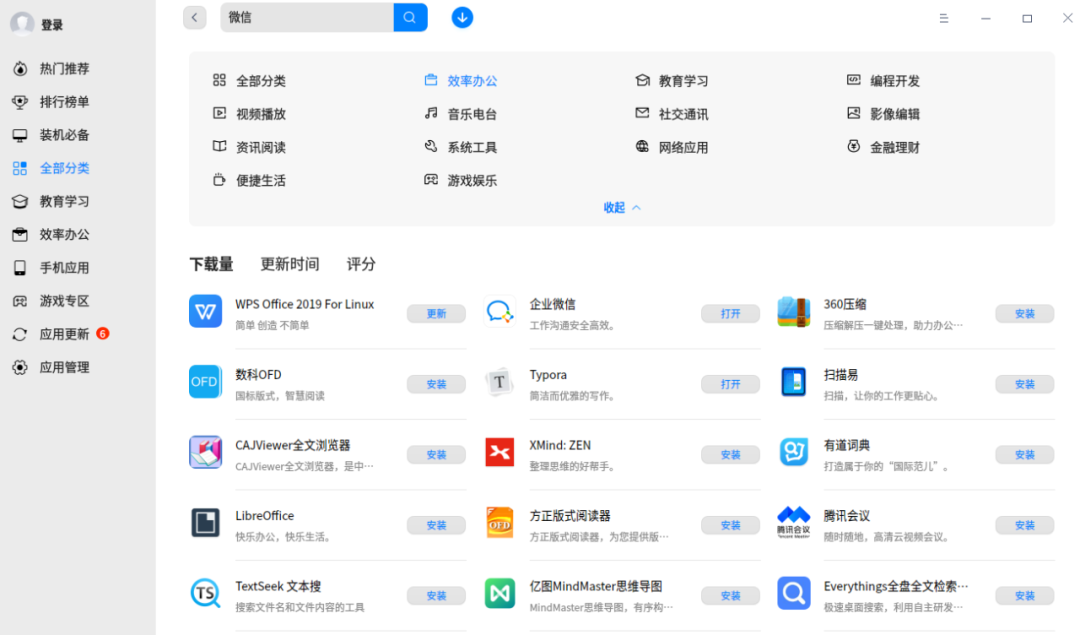Viewport: 1080px width, 635px height.
Task: Select 便捷生活 category
Action: coord(249,180)
